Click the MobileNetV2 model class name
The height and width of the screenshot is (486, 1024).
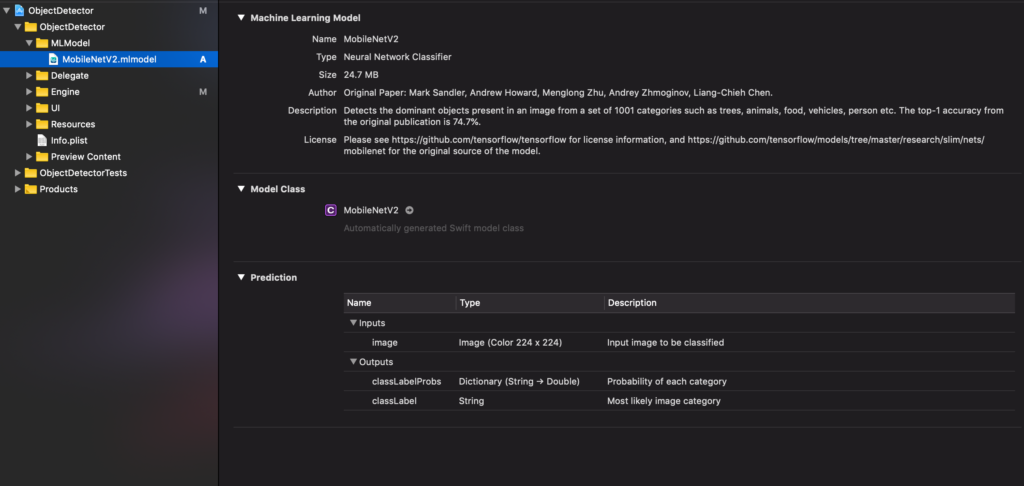tap(371, 210)
